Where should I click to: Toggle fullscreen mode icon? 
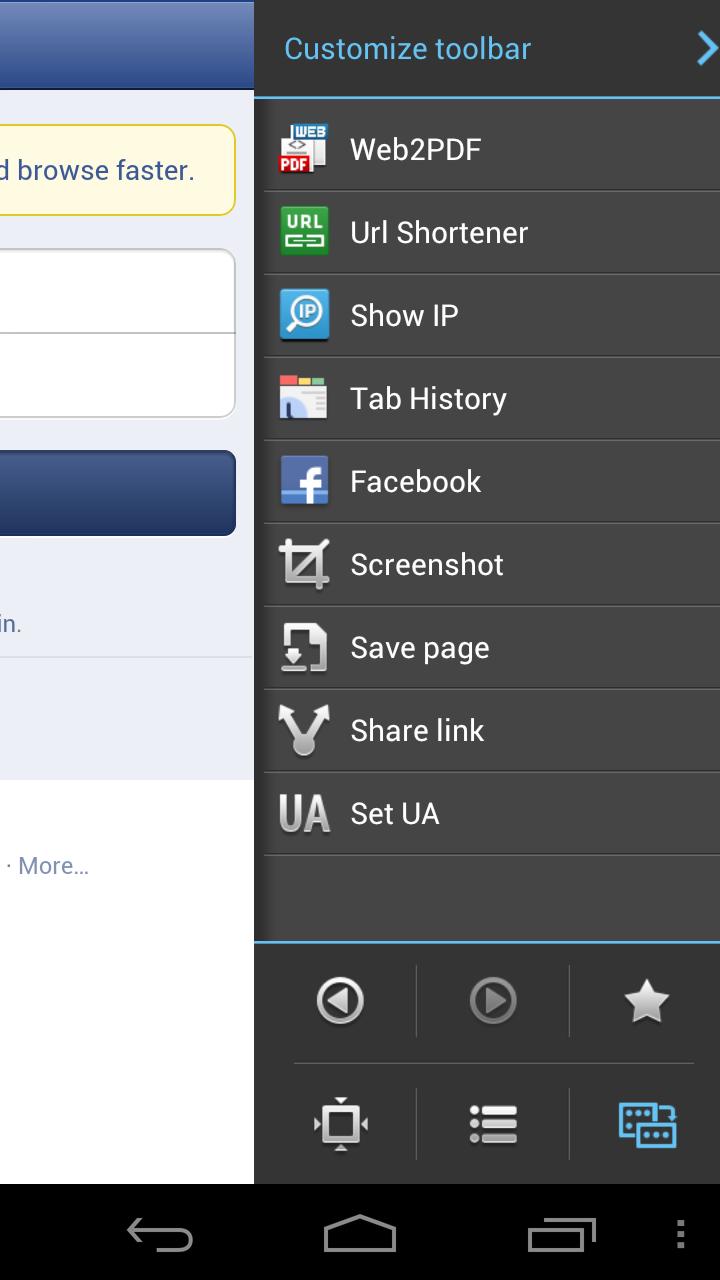coord(340,1124)
